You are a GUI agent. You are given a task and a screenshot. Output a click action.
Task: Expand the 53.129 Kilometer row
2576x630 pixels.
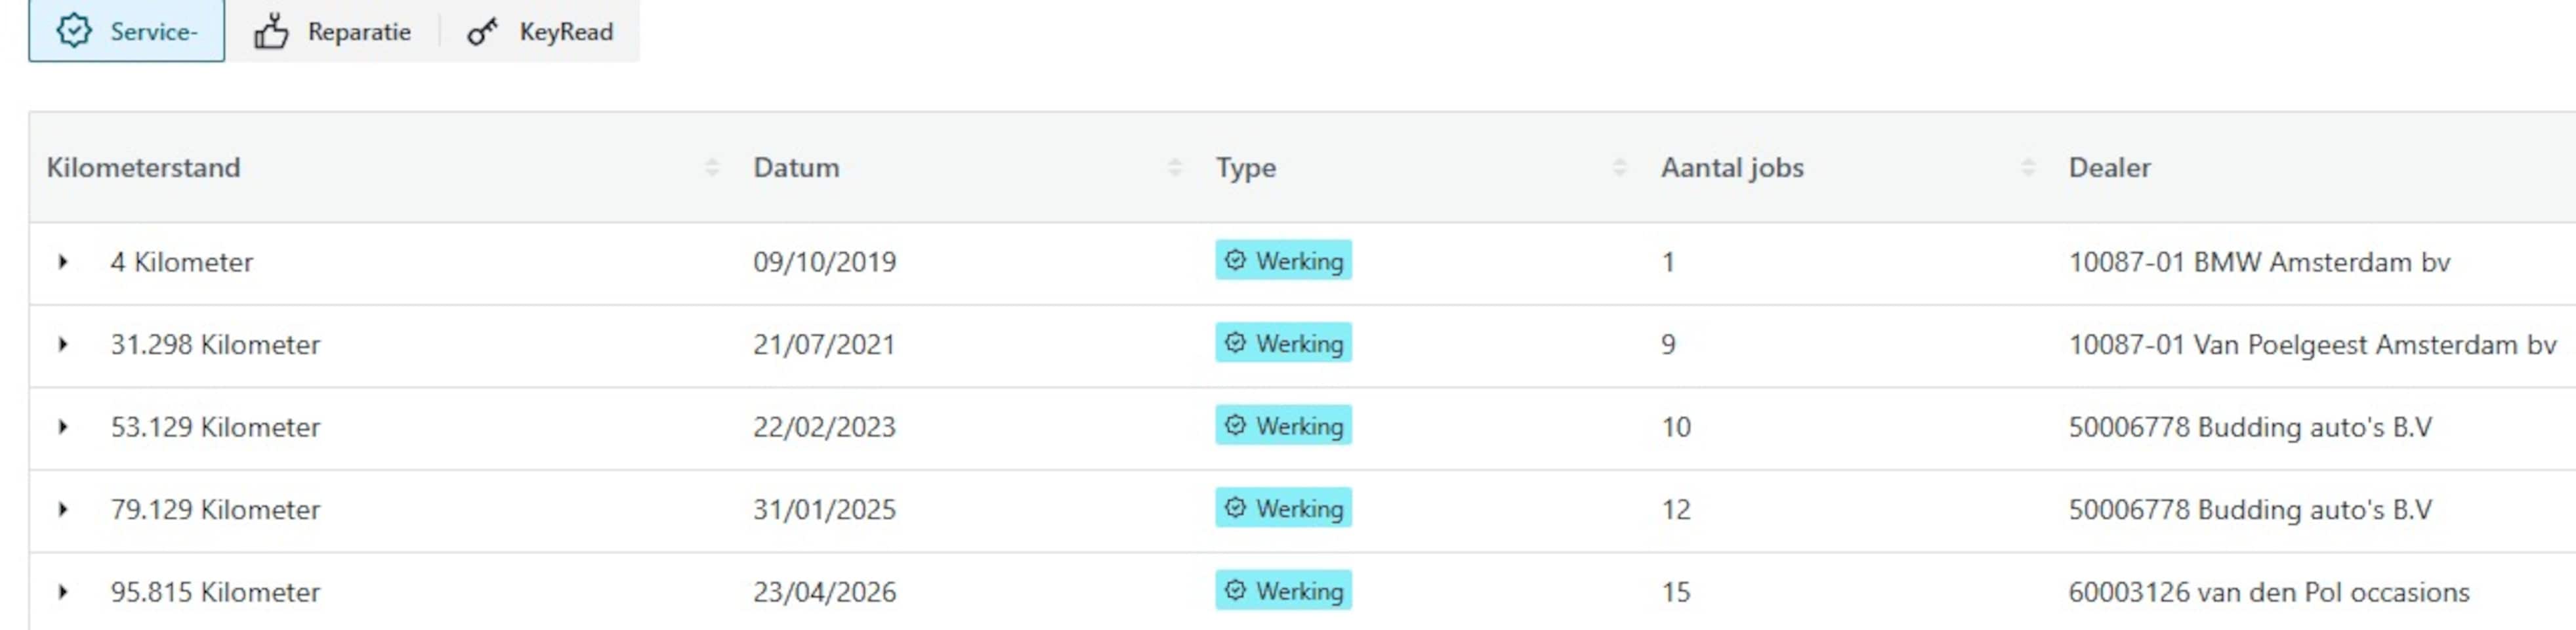[63, 427]
